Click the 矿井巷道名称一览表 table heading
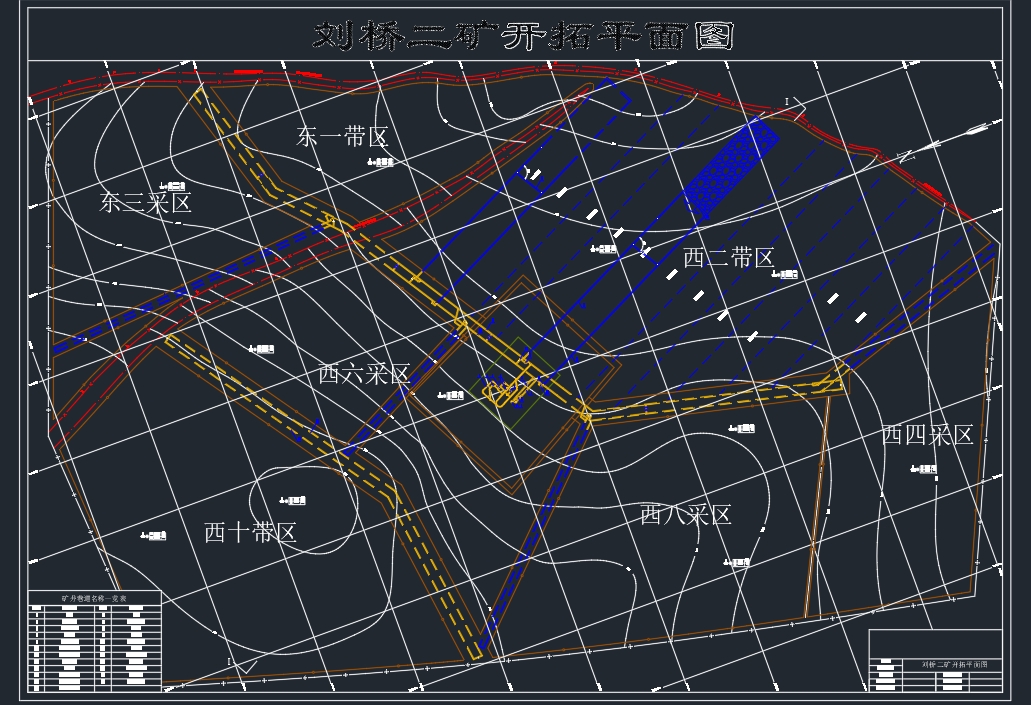The width and height of the screenshot is (1031, 705). pyautogui.click(x=94, y=598)
